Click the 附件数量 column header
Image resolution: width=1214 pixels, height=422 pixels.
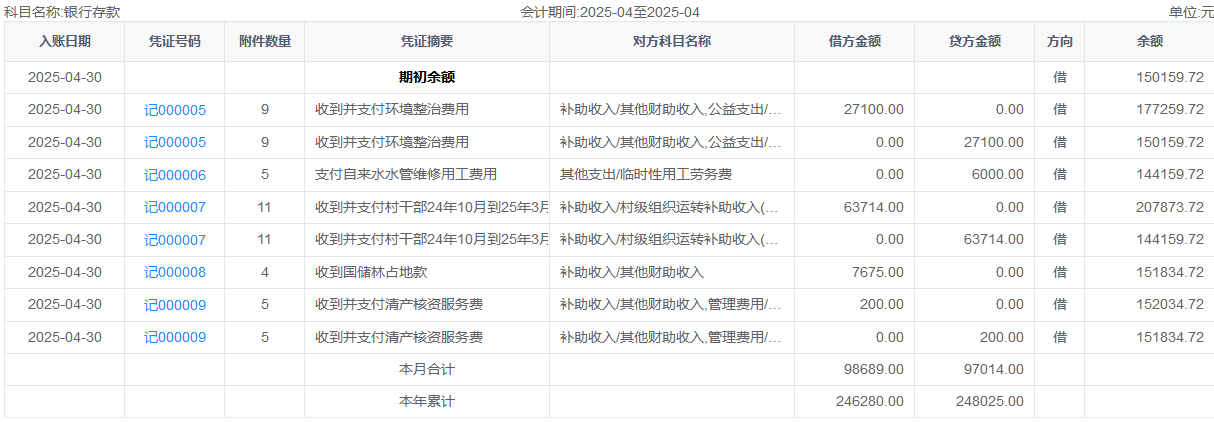click(x=265, y=42)
